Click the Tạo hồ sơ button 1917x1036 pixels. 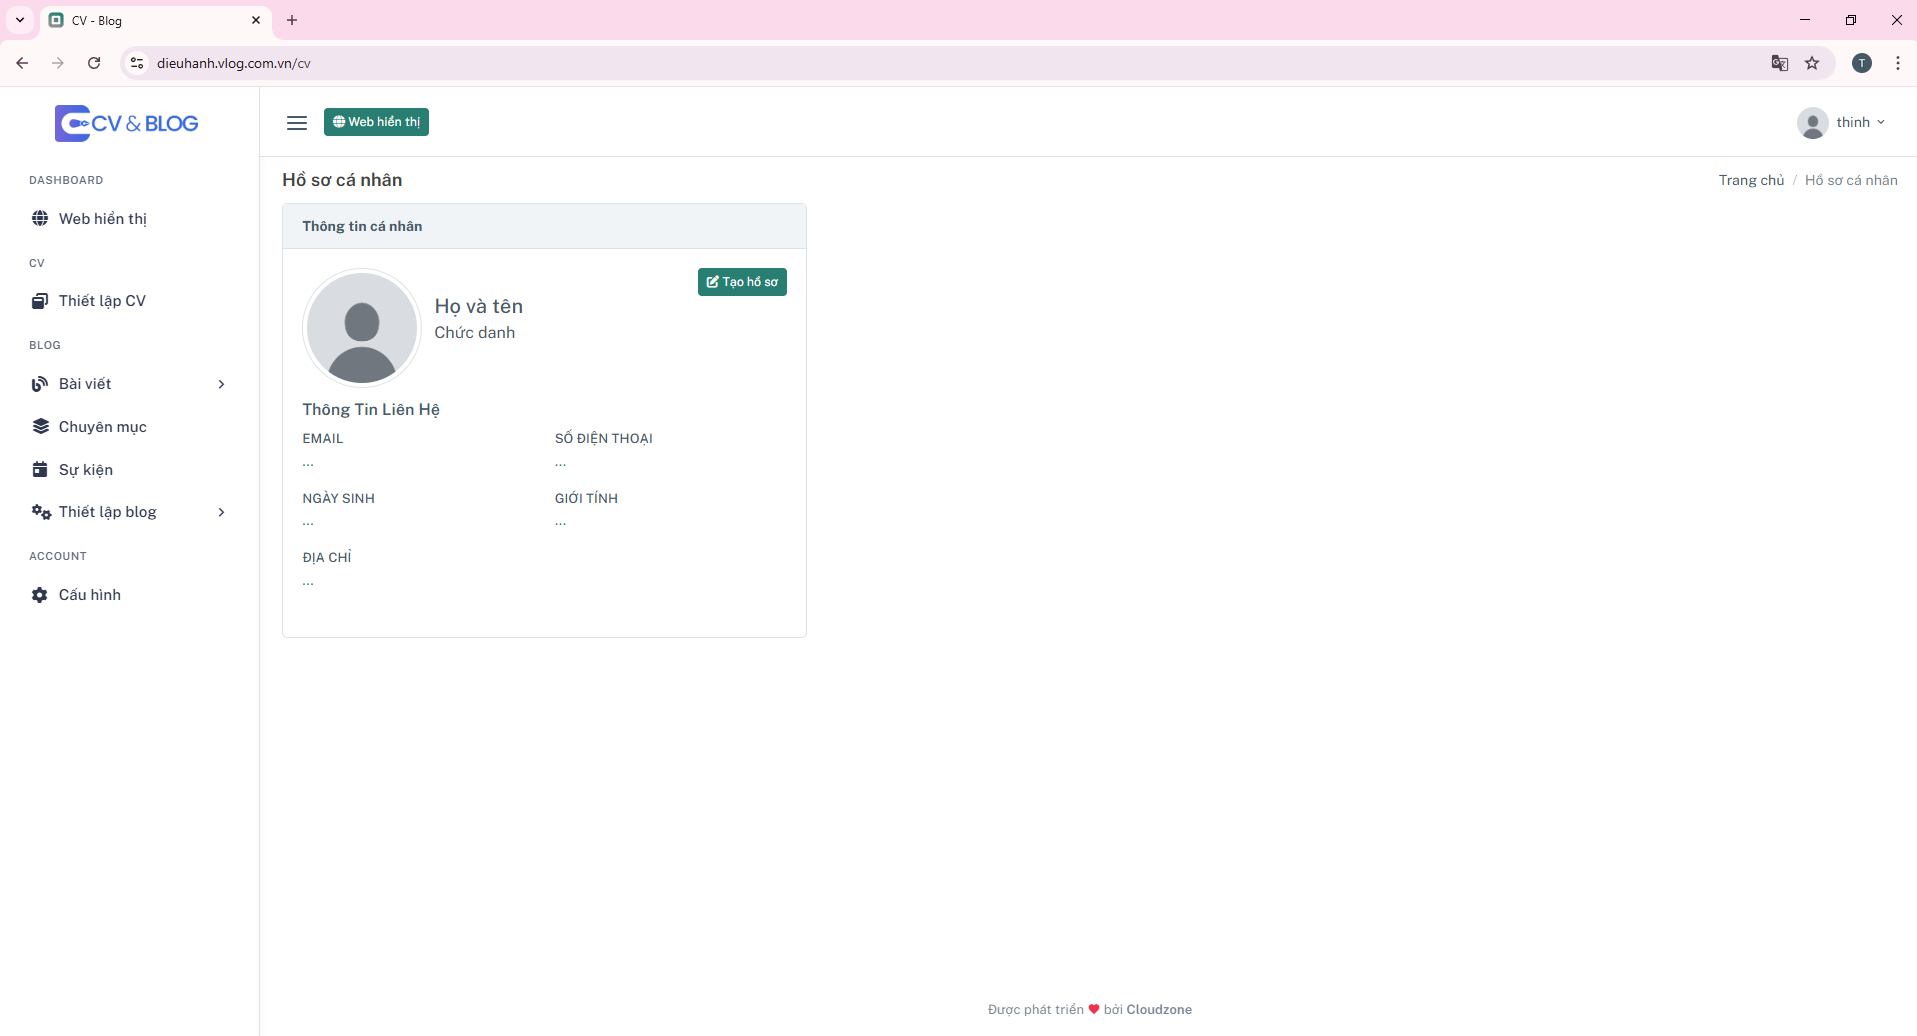point(742,282)
